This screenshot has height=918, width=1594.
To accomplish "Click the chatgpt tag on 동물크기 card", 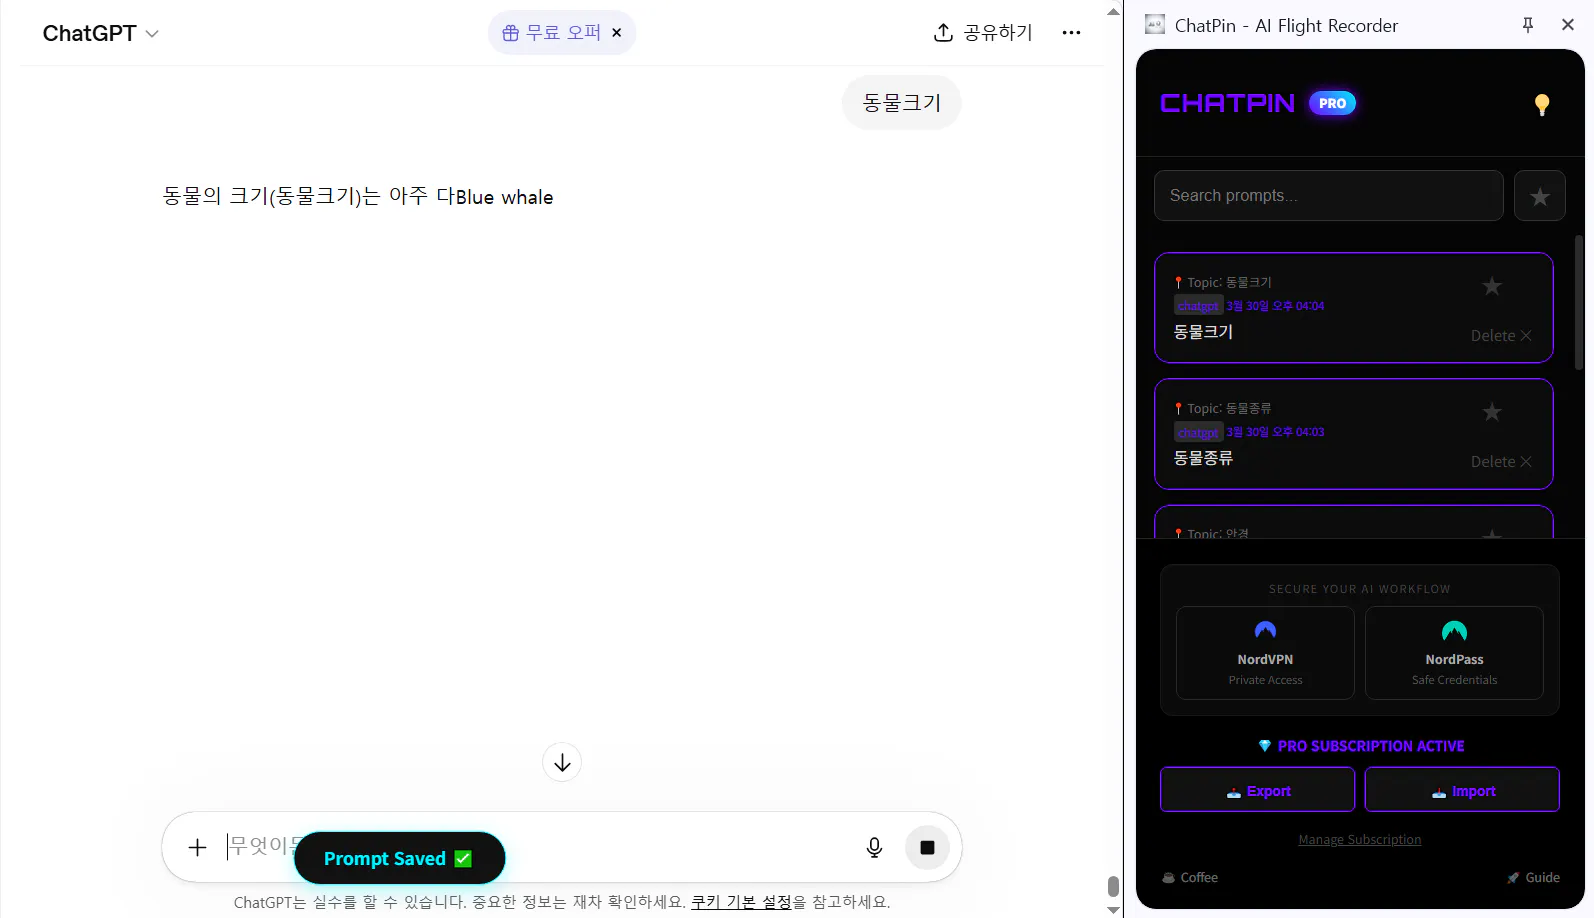I will pos(1198,306).
